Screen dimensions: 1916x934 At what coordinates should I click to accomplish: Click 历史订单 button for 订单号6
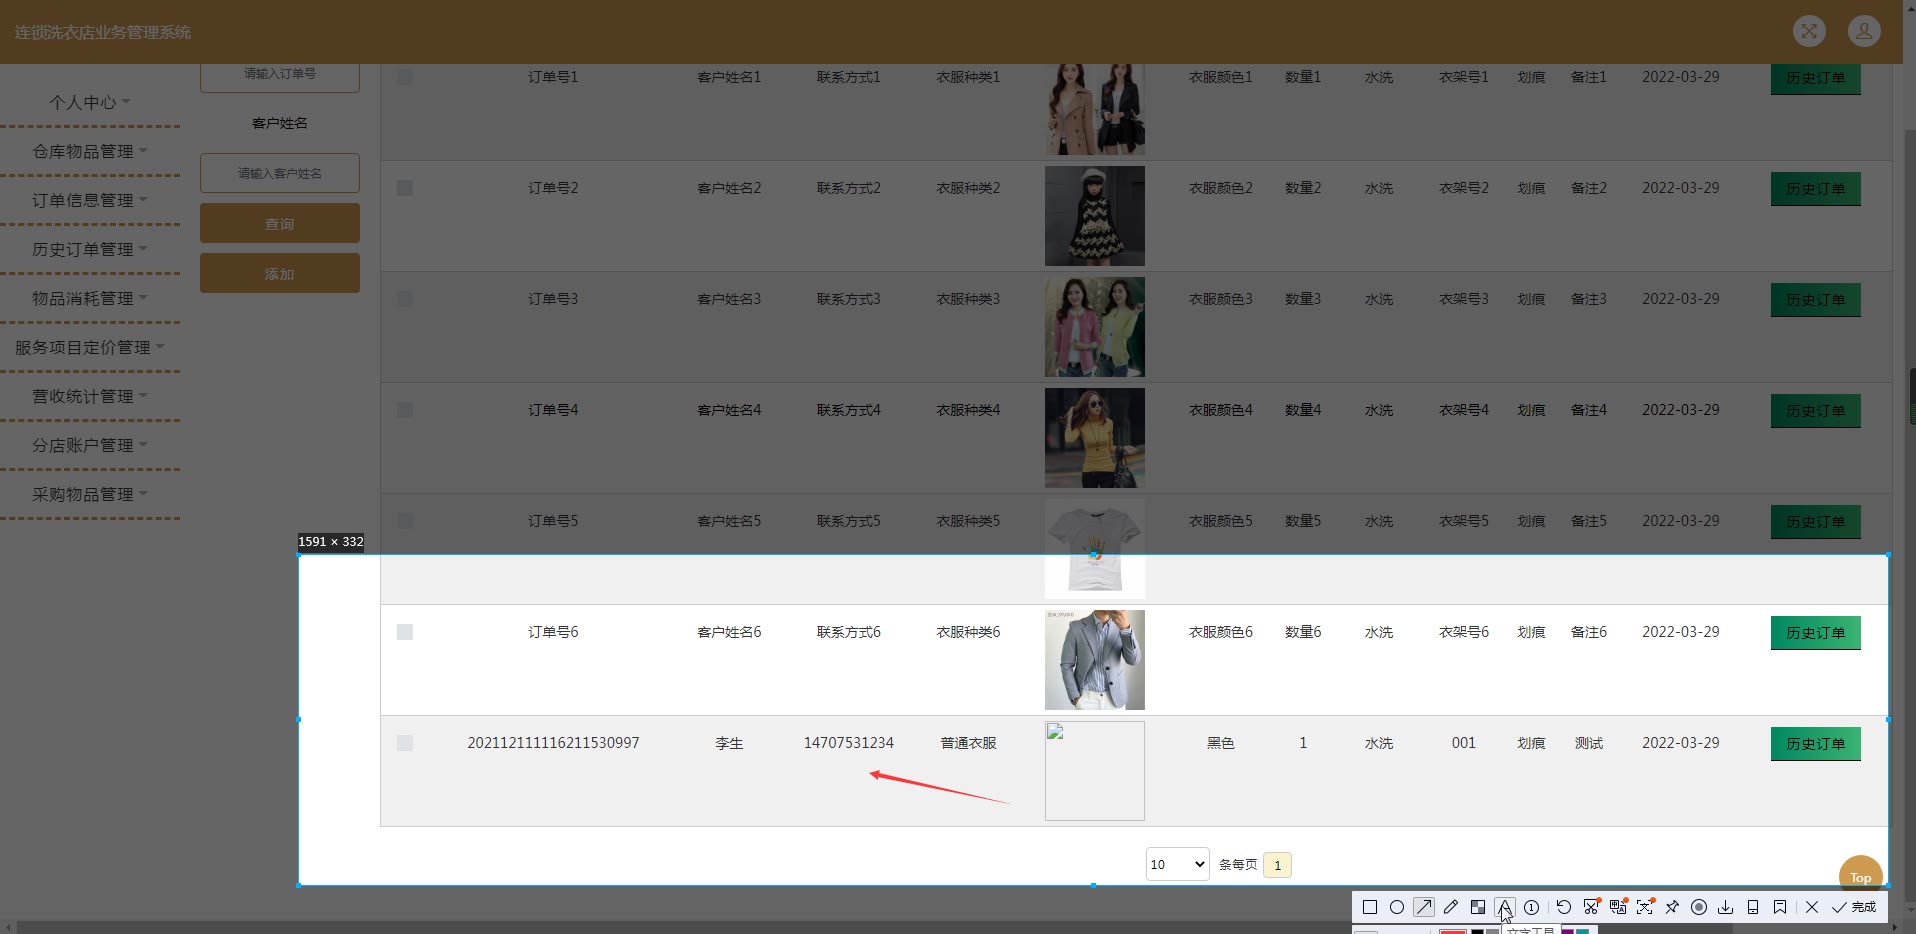1816,633
